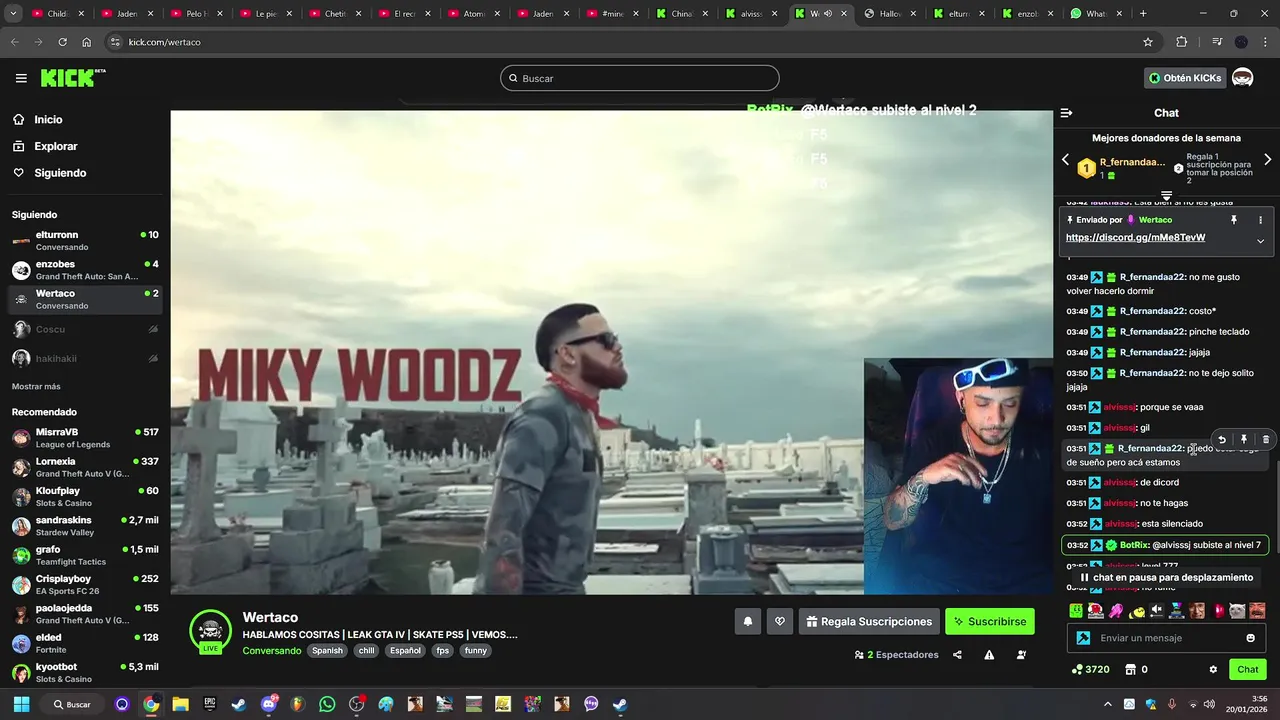Pin the hovered R_fernandaa22 message
The height and width of the screenshot is (720, 1280).
(x=1243, y=439)
